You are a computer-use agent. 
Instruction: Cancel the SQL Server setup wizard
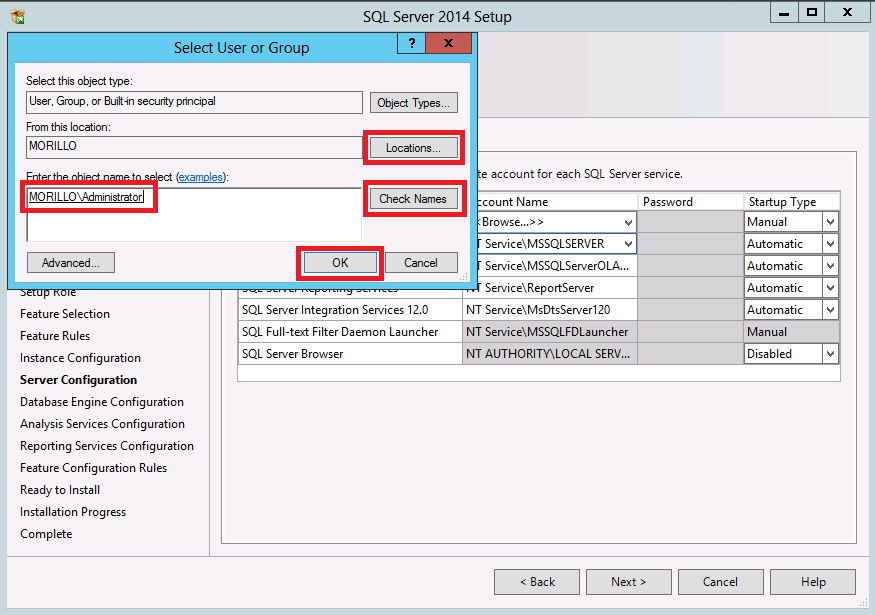[x=720, y=582]
